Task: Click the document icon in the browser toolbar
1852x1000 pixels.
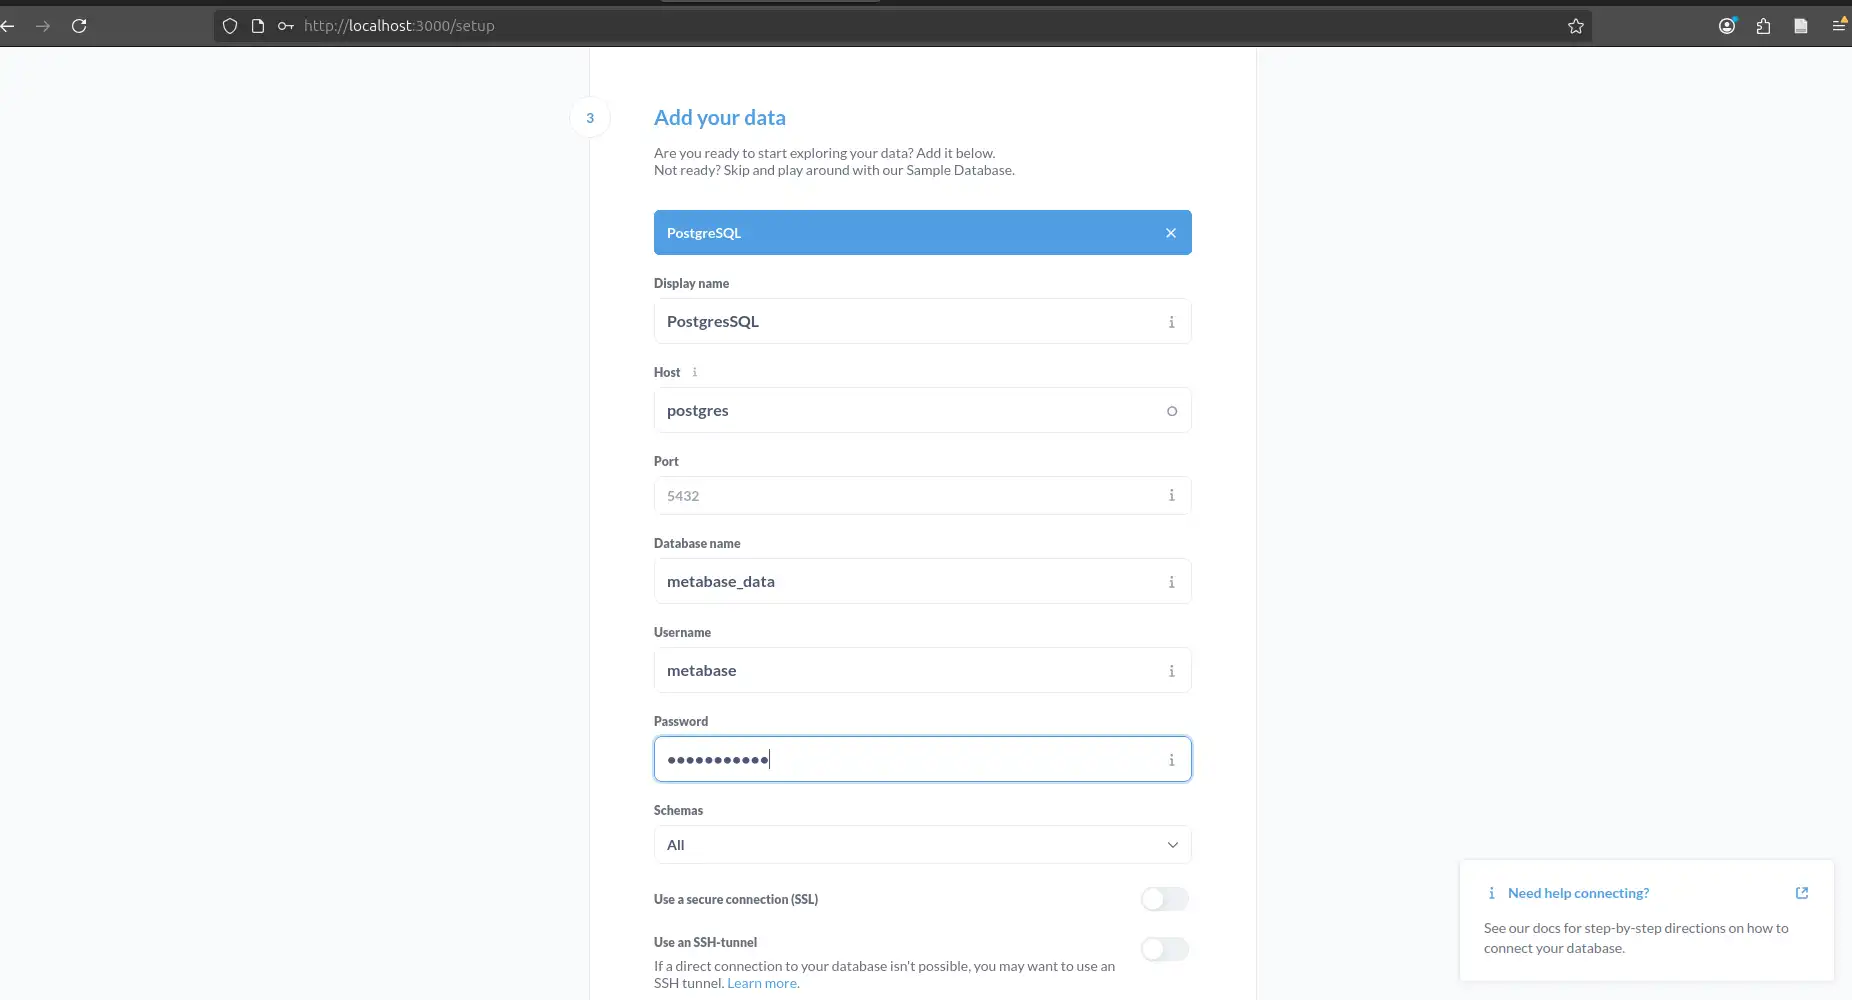Action: click(x=1801, y=26)
